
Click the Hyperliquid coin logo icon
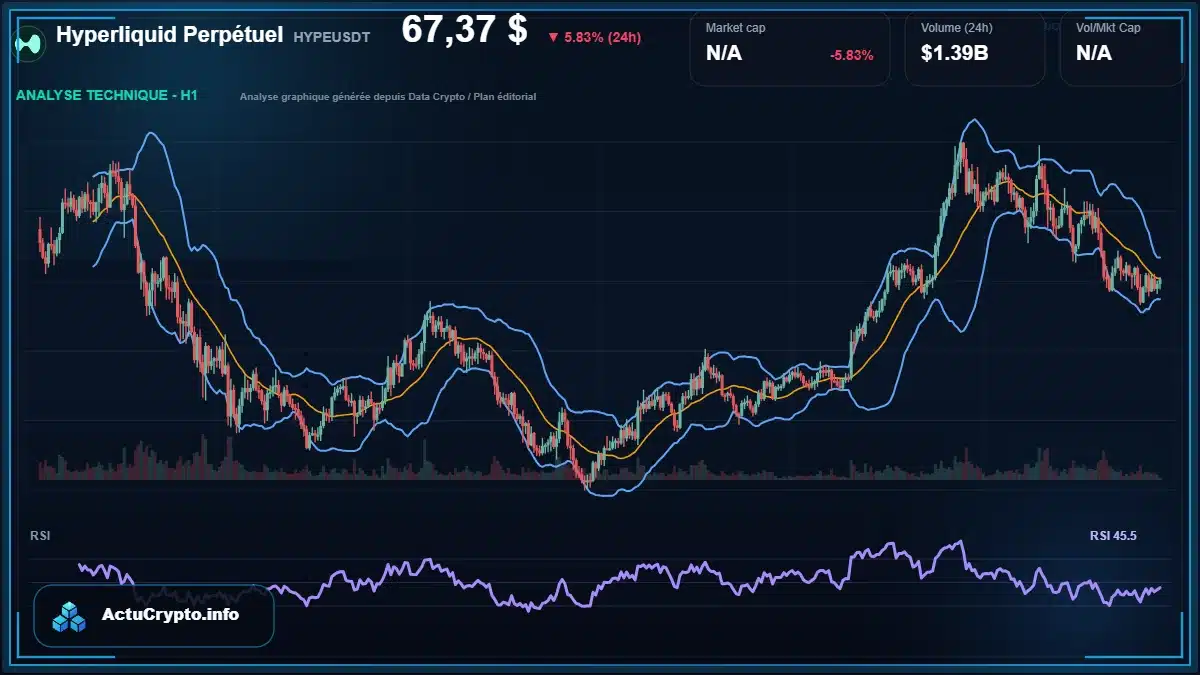pos(30,42)
